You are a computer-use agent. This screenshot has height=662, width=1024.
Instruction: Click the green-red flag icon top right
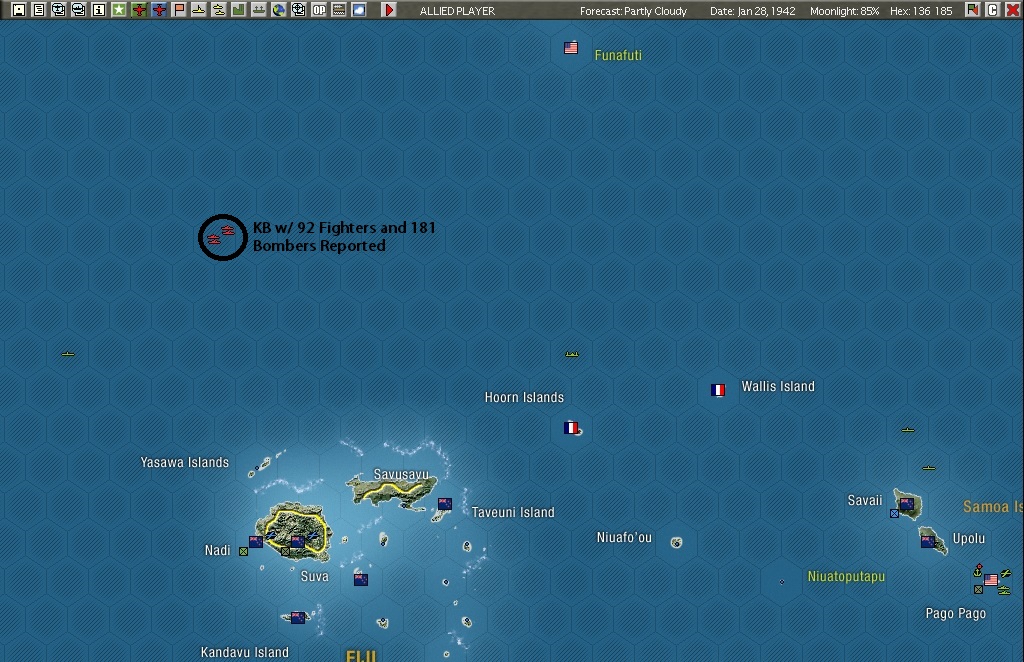973,10
